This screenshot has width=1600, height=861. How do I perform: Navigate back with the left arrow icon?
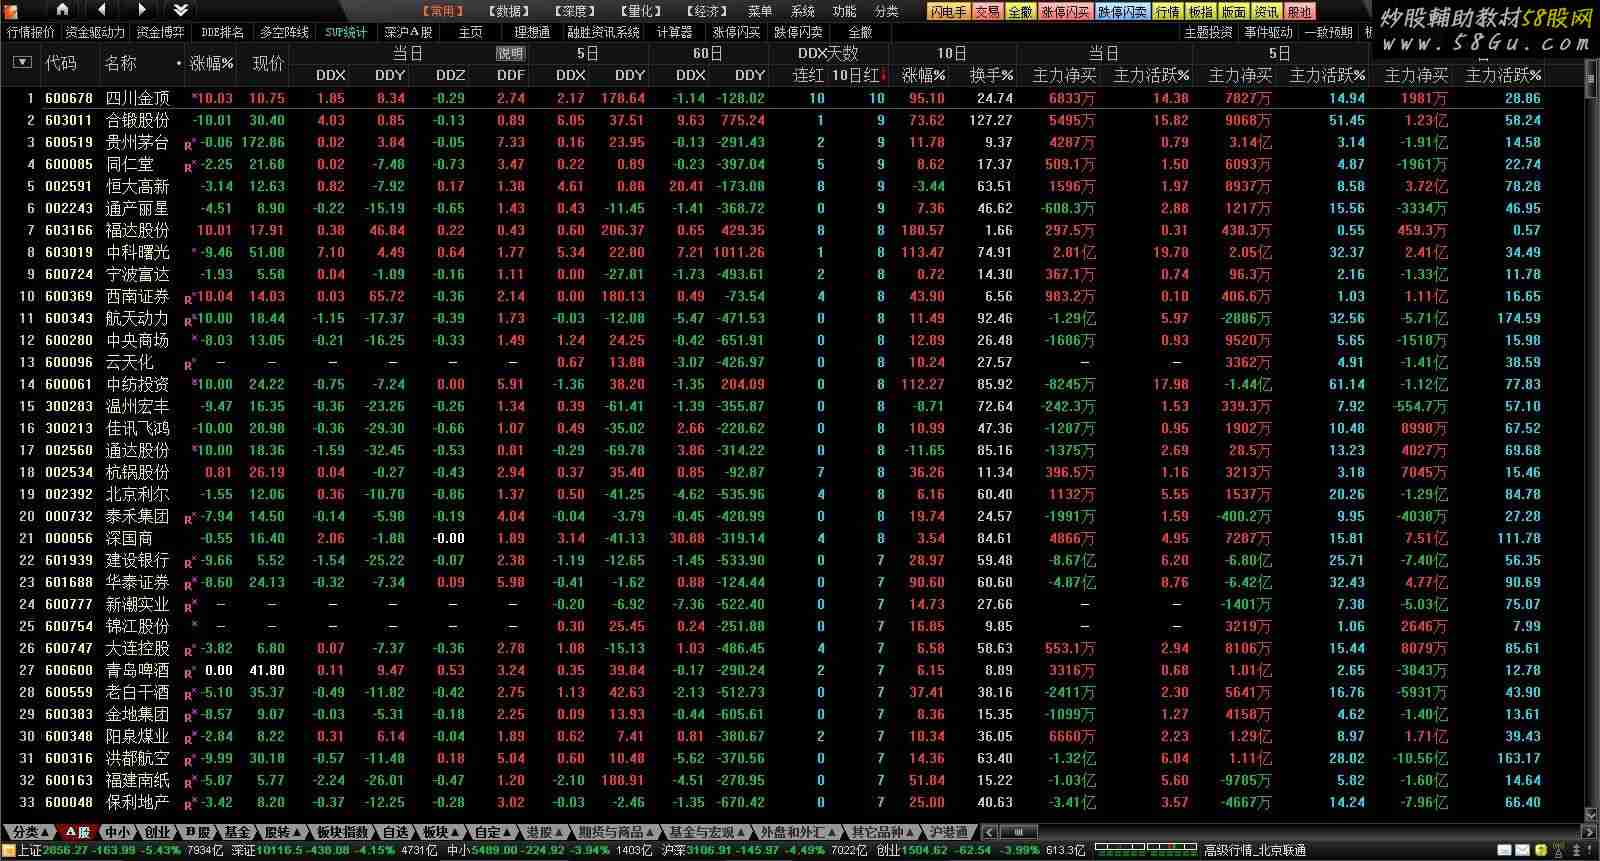point(102,10)
